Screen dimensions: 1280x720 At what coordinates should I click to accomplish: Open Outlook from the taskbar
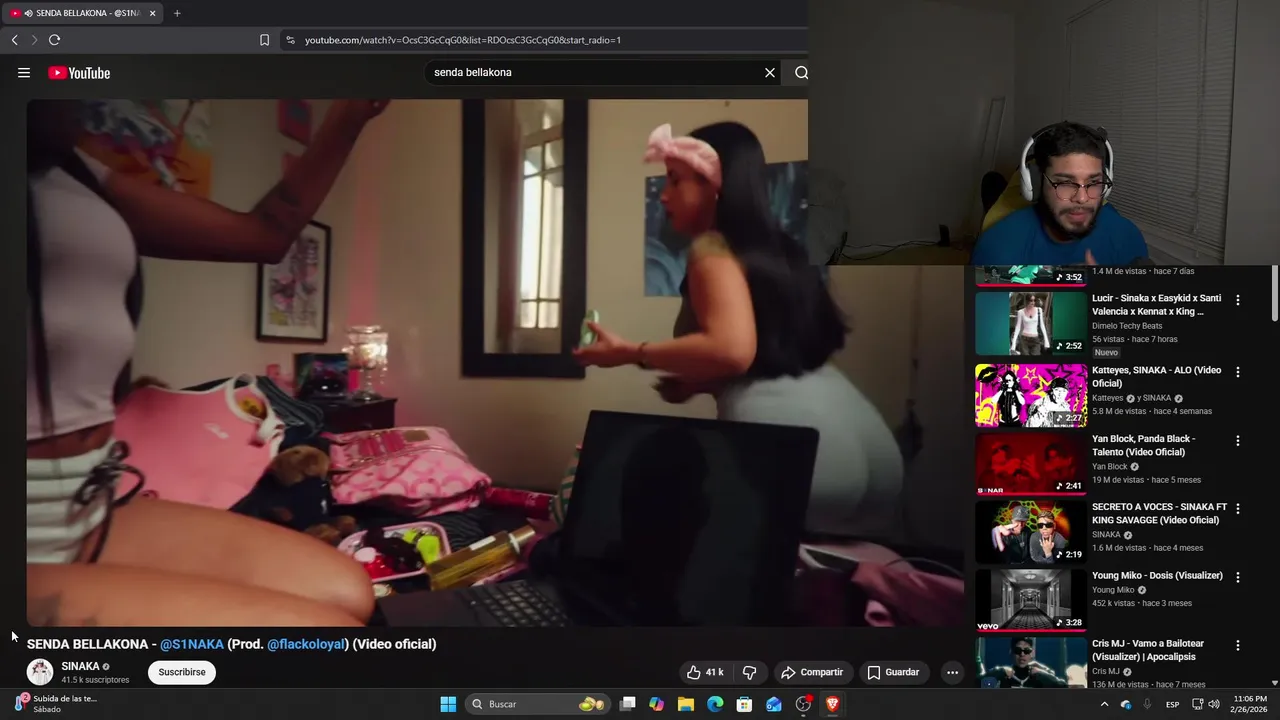pyautogui.click(x=774, y=704)
